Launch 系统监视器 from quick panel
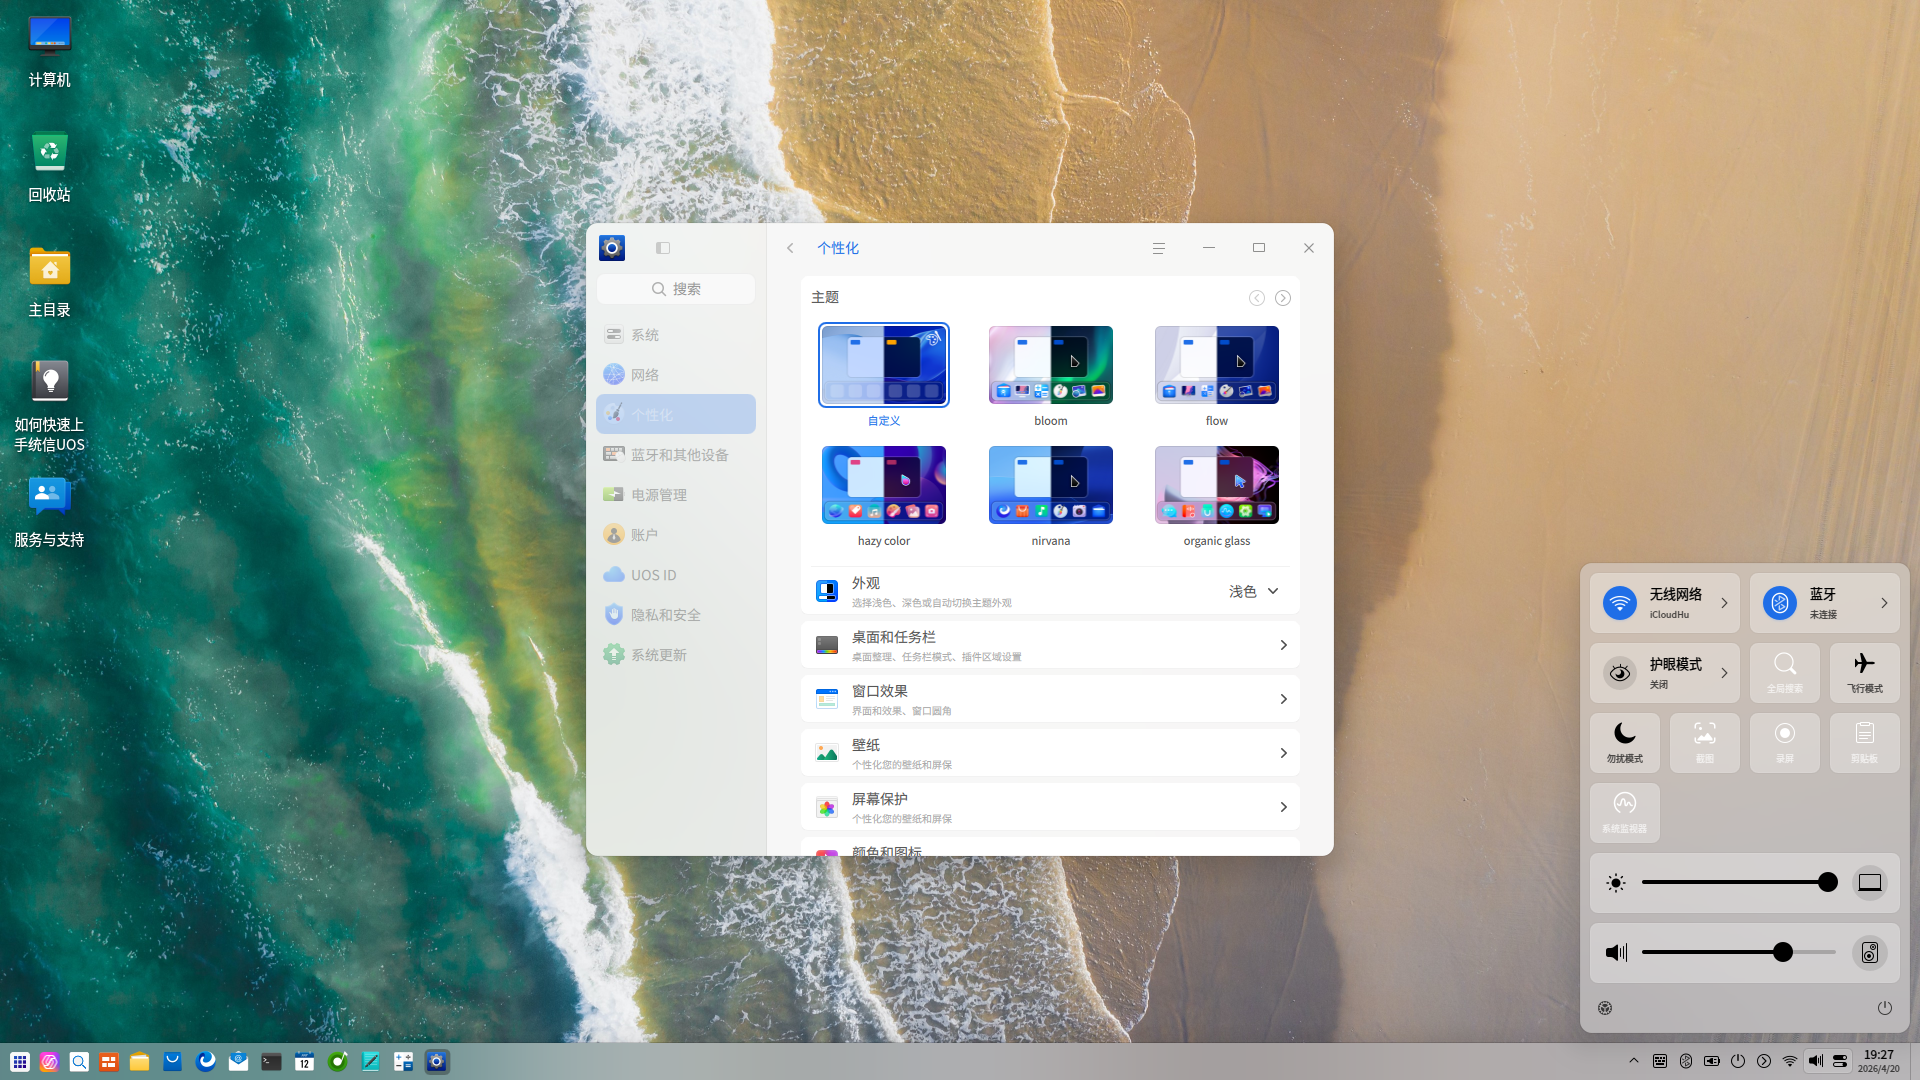 [x=1625, y=813]
